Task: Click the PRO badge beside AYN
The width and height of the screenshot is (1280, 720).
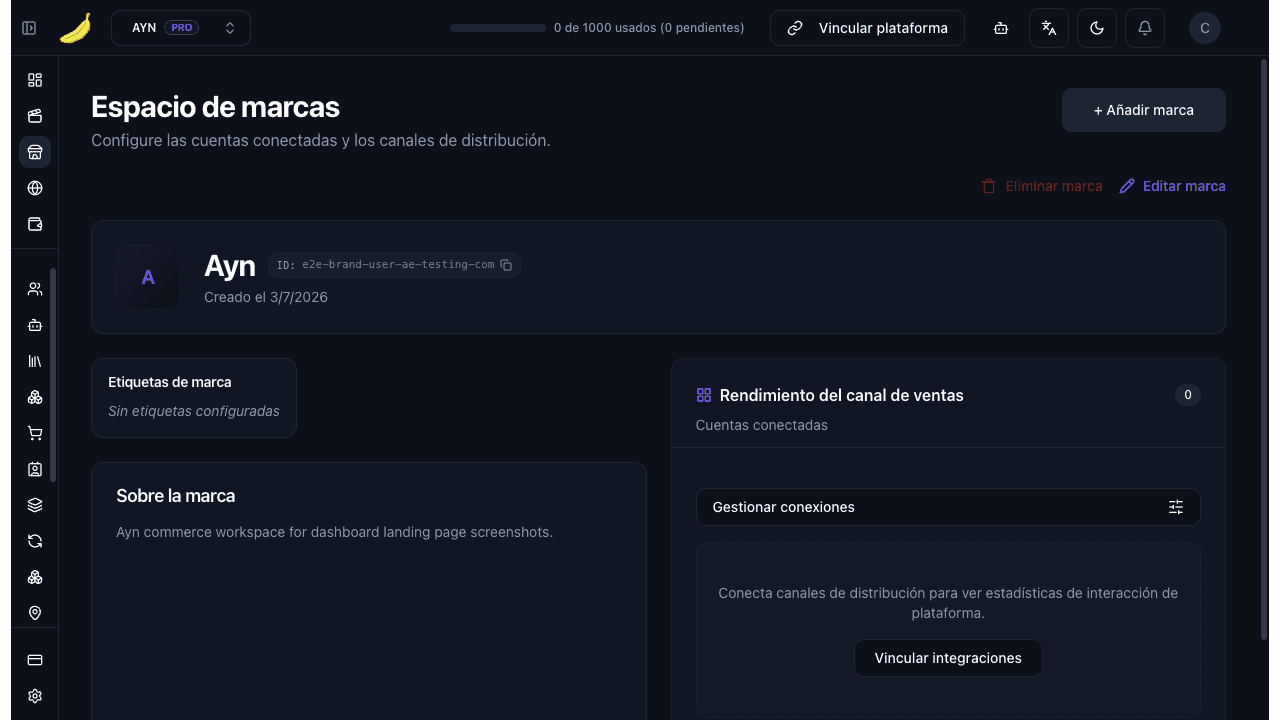Action: [181, 28]
